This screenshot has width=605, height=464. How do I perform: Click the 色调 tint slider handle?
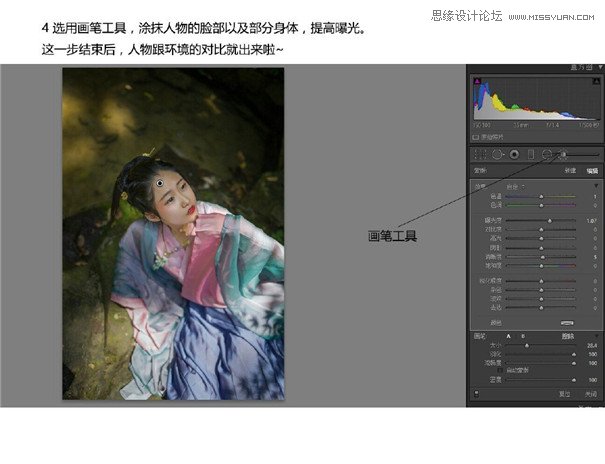541,206
